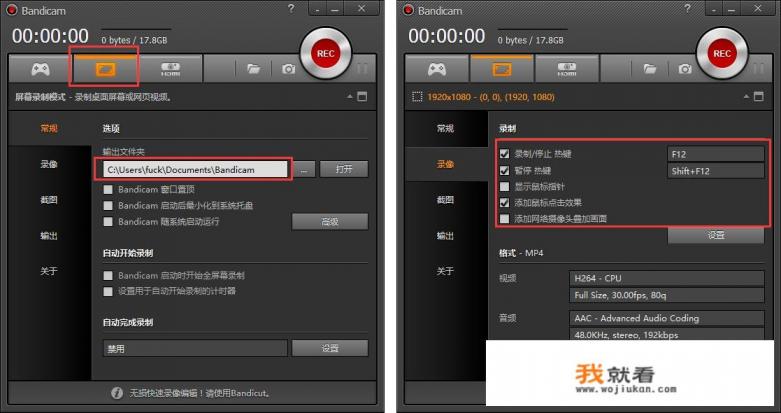Click Shift+F12 pause hotkey field
The width and height of the screenshot is (781, 413).
pyautogui.click(x=715, y=171)
